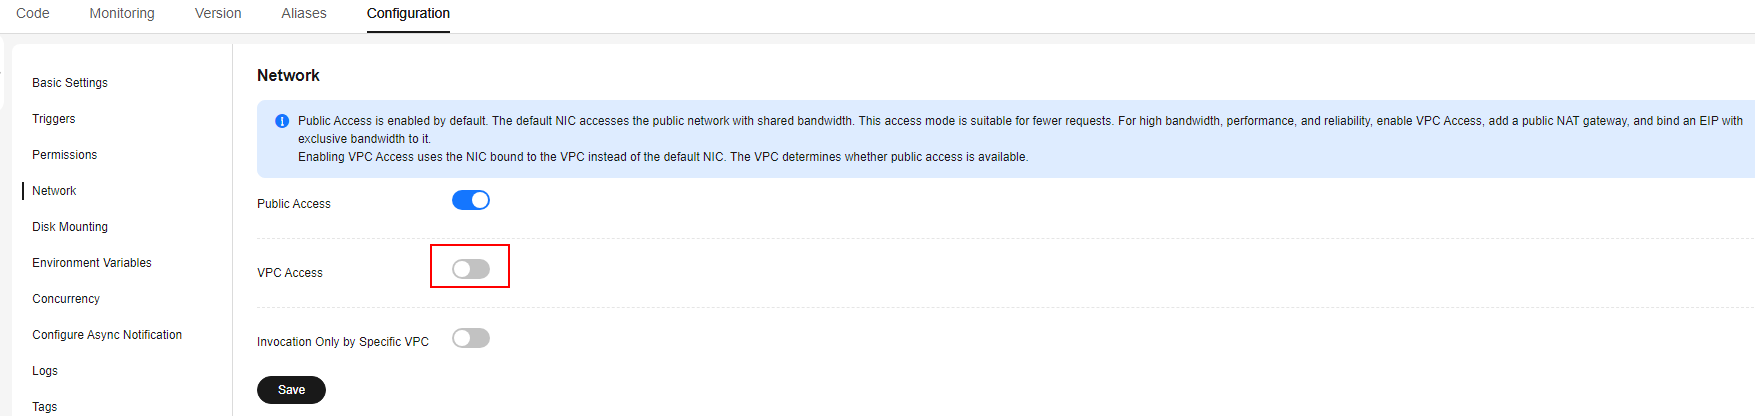
Task: Go to the Version tab
Action: tap(218, 13)
